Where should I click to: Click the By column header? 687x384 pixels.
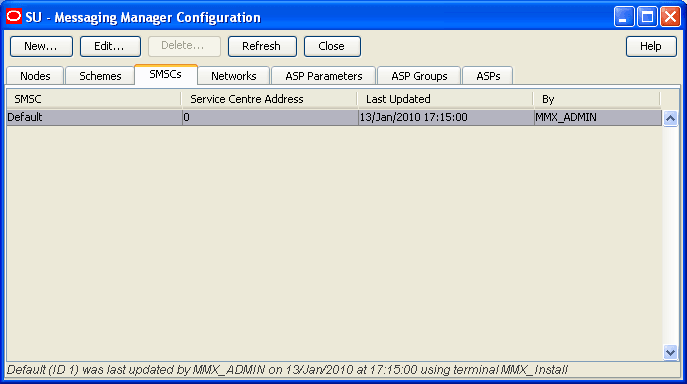597,99
